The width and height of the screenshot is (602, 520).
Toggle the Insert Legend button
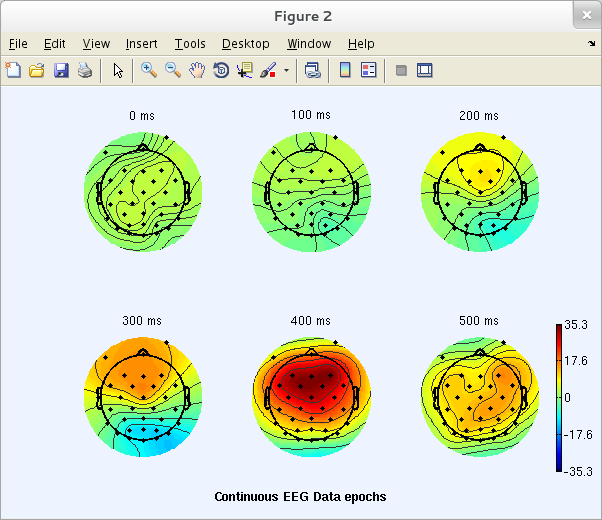coord(368,70)
